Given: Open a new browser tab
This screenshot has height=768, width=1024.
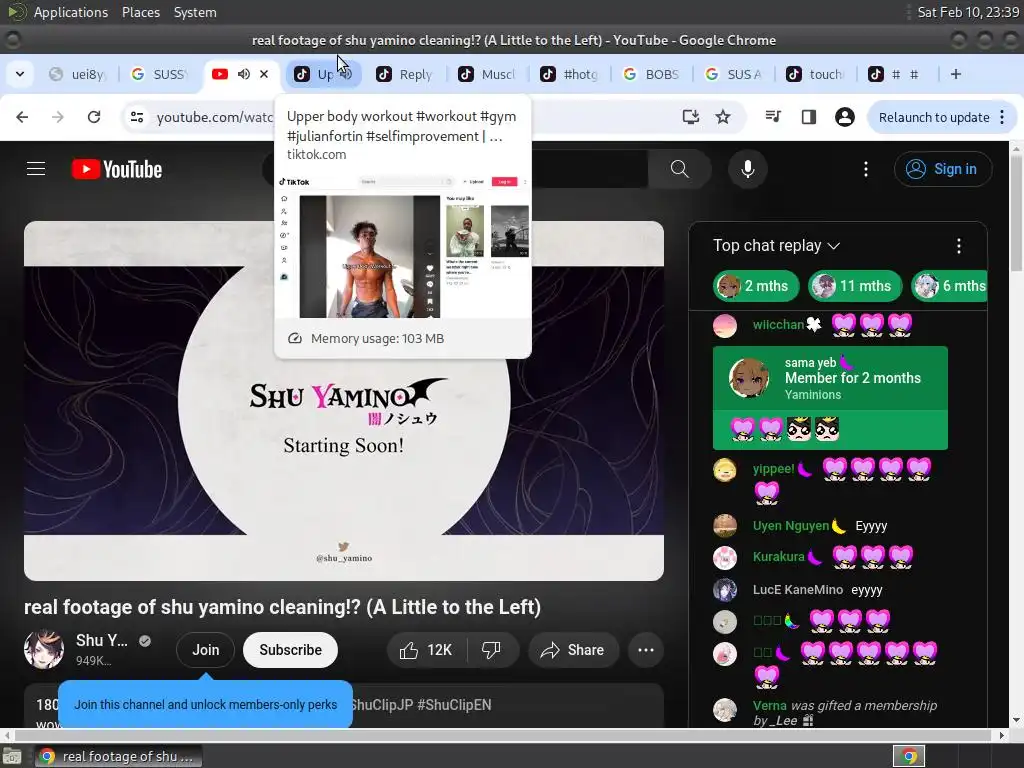Looking at the screenshot, I should [x=955, y=74].
